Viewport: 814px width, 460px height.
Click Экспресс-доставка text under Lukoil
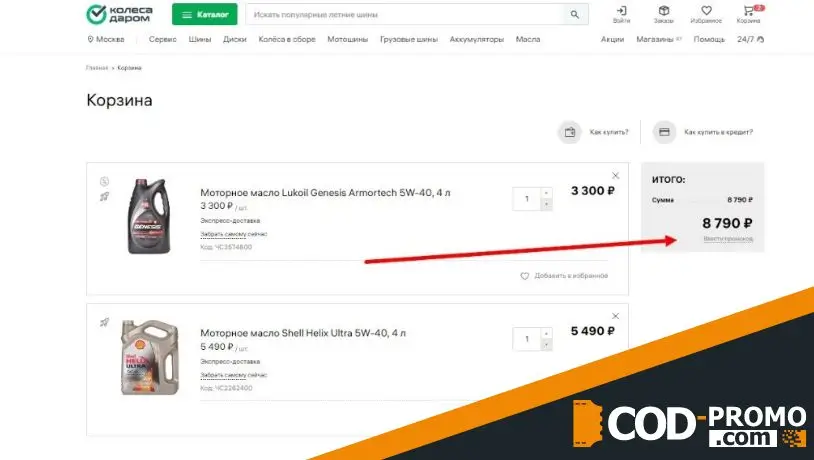(230, 221)
